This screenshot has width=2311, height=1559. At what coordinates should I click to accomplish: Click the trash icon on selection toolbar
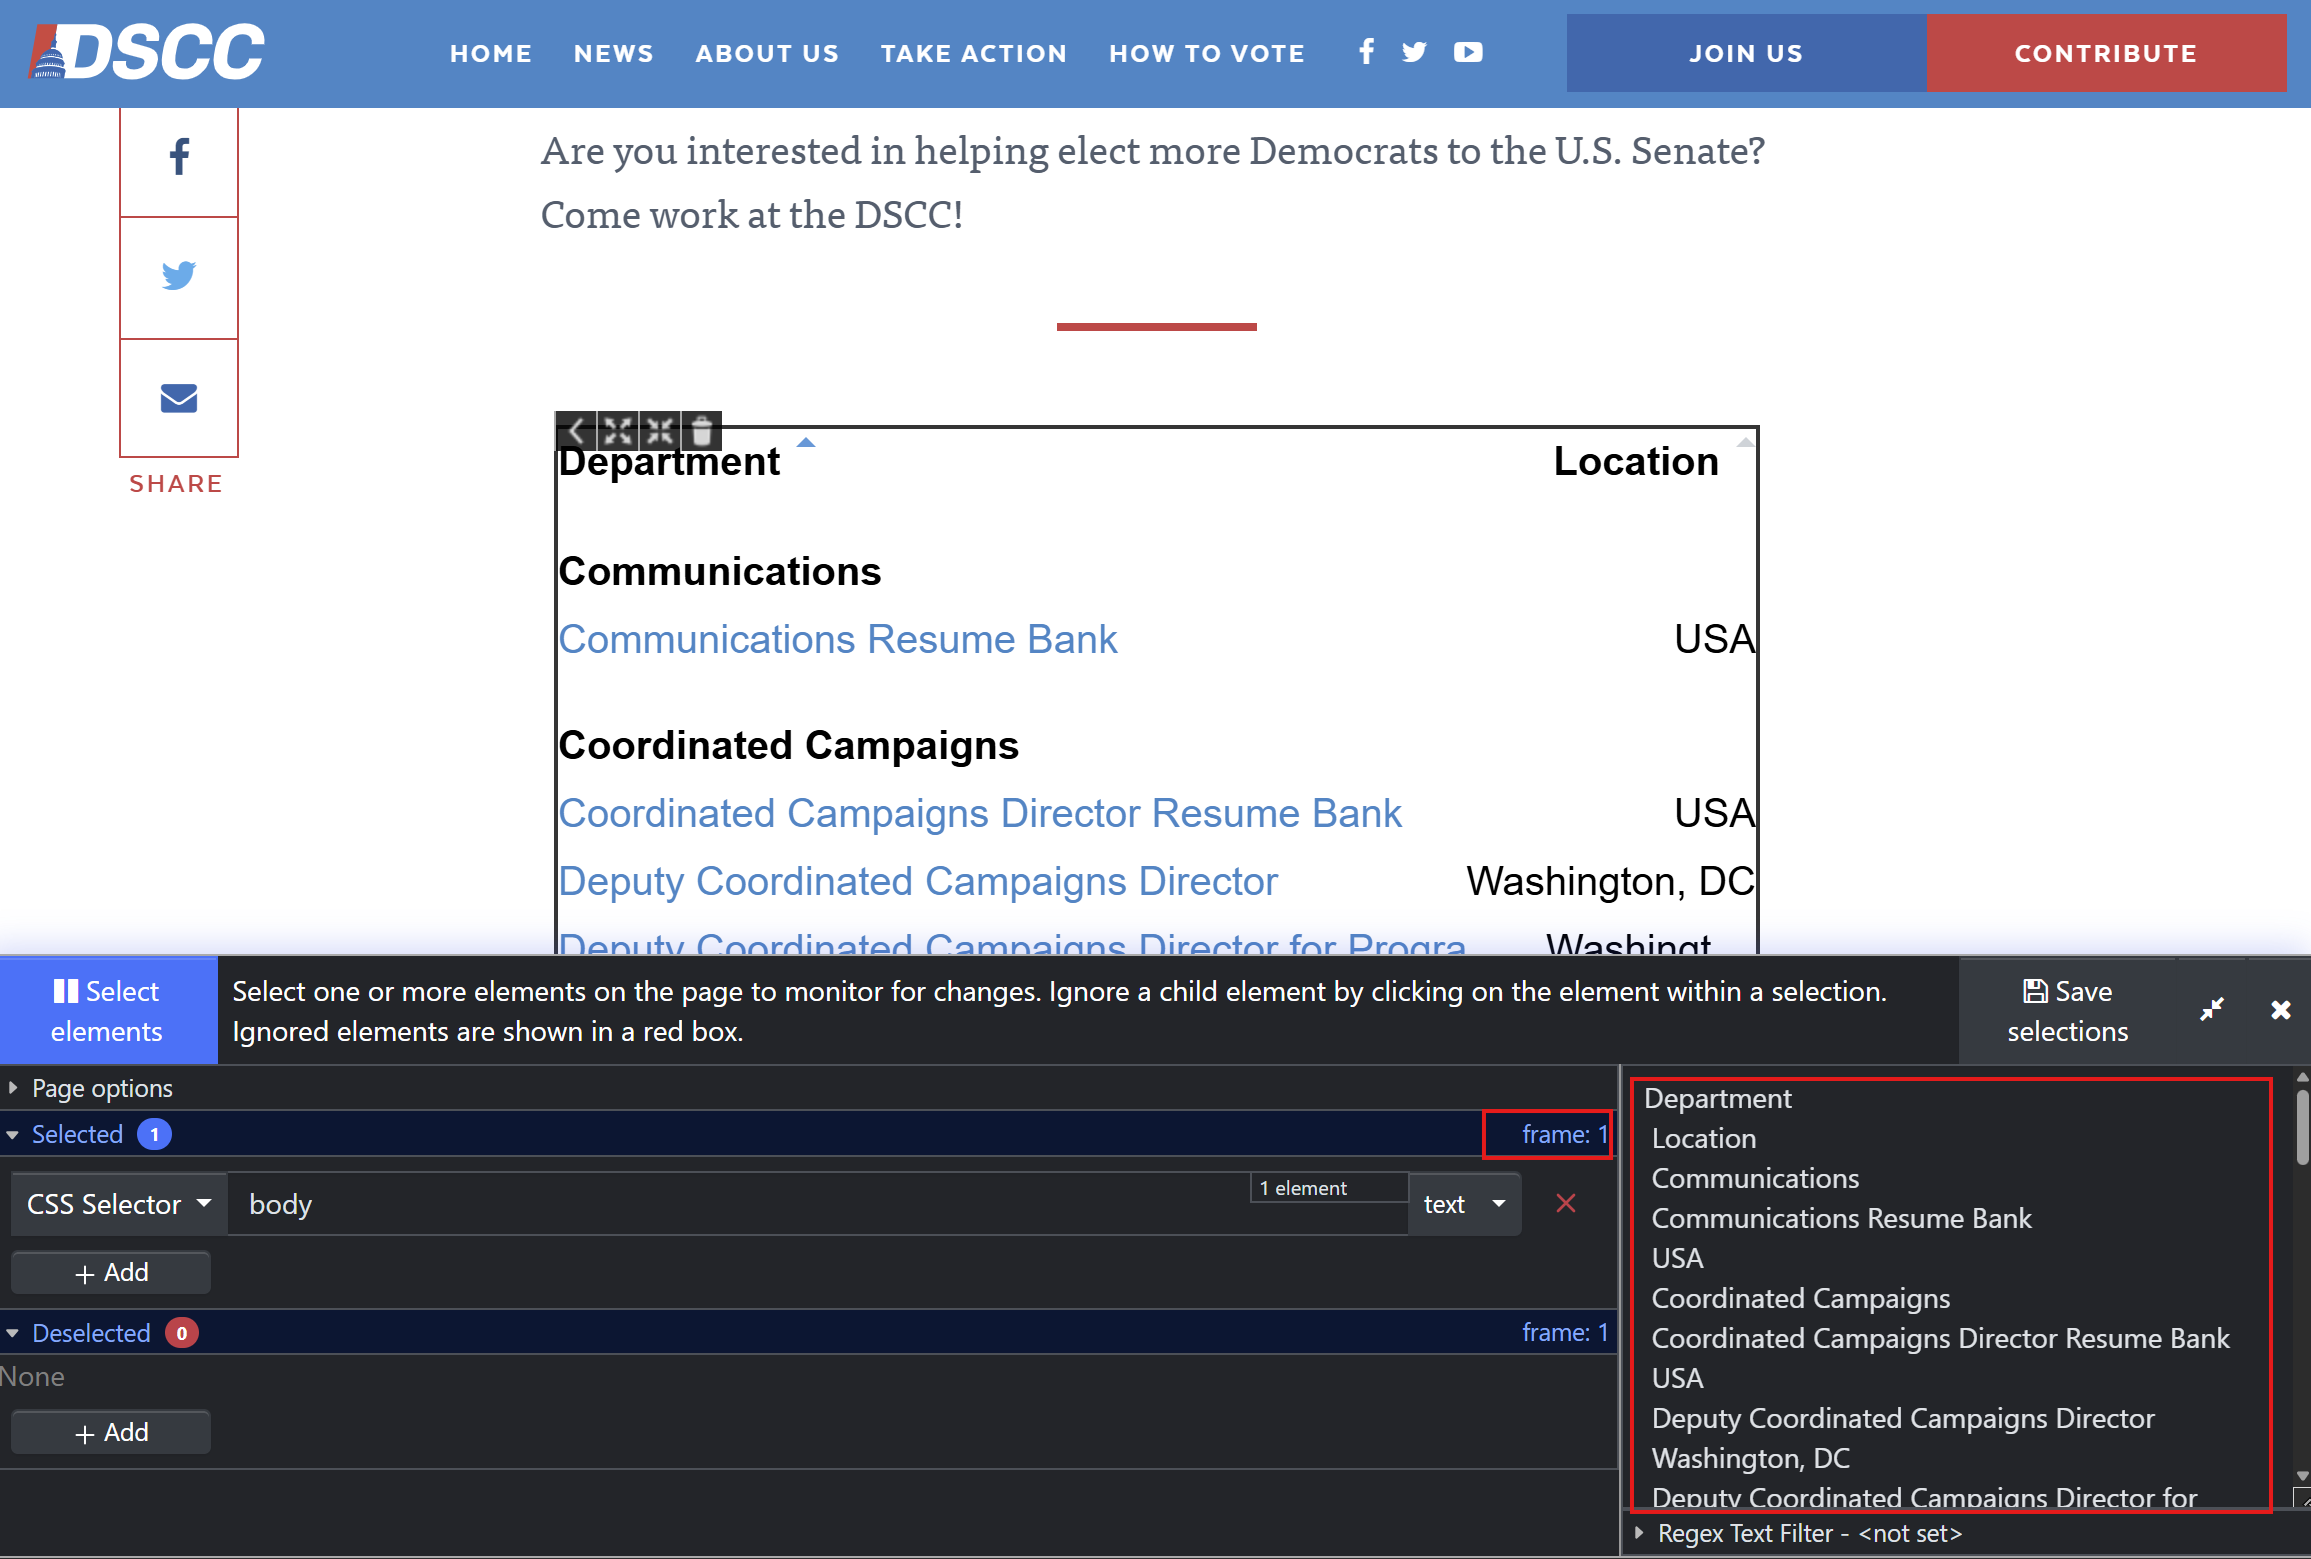click(702, 431)
